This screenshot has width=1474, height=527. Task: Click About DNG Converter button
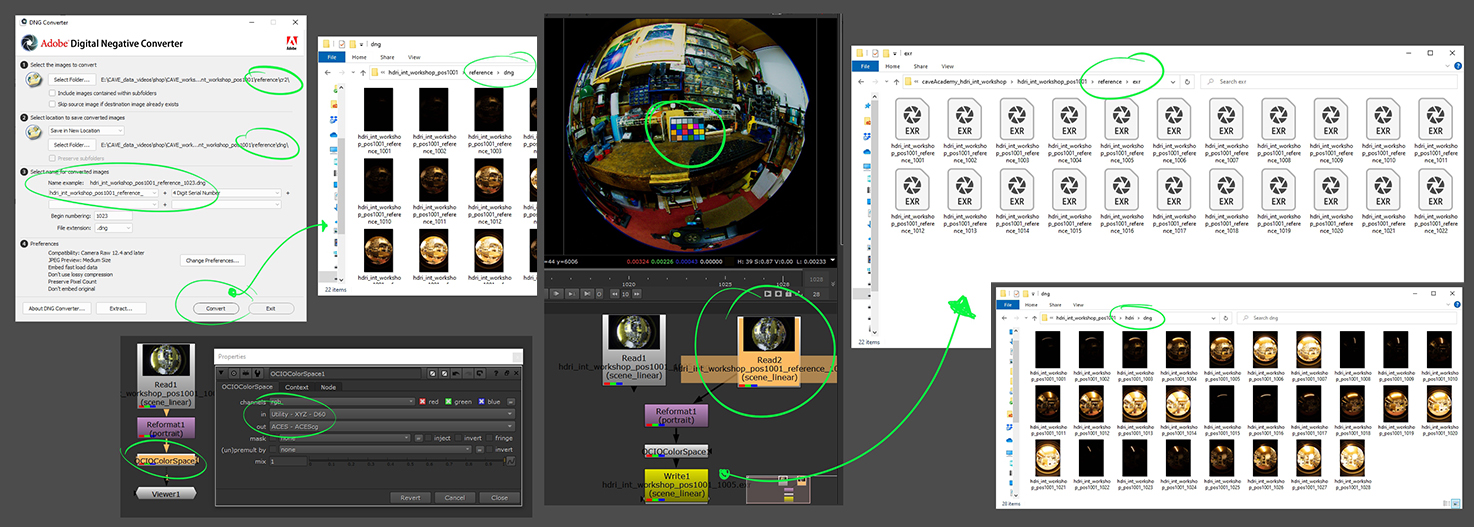(58, 308)
